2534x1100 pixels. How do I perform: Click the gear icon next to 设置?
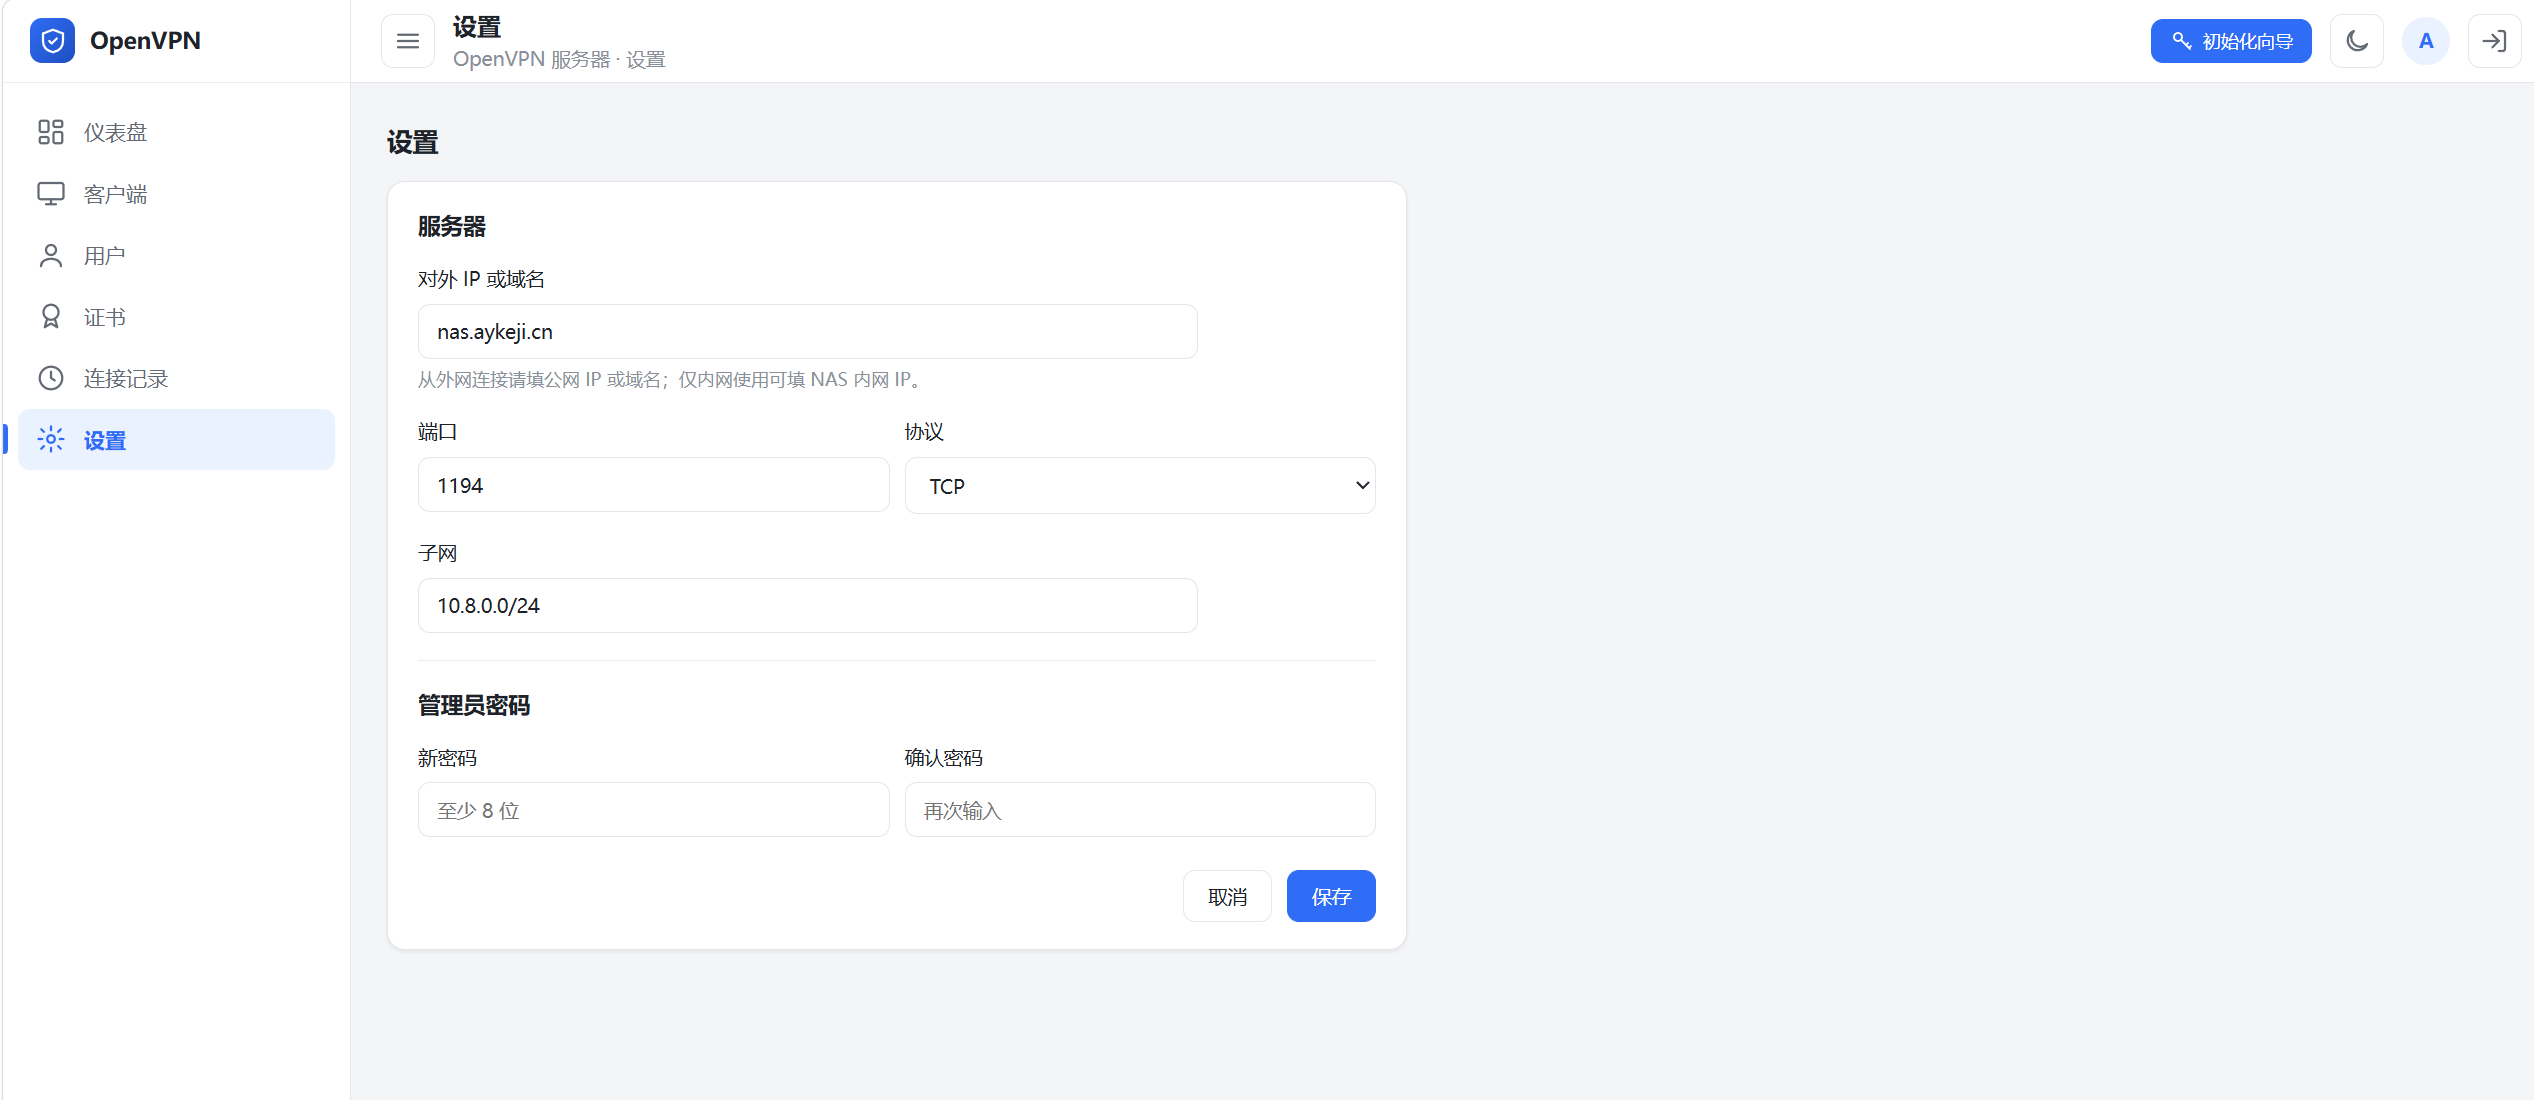tap(51, 440)
